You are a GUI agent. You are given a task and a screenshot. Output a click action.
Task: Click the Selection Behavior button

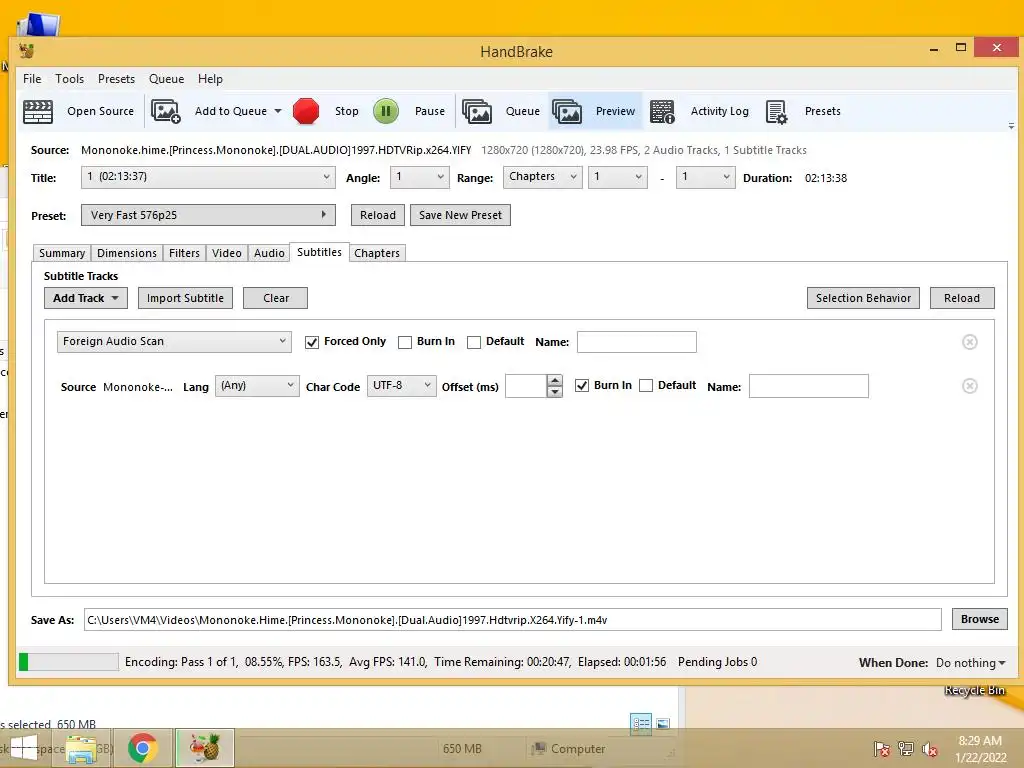pos(863,298)
